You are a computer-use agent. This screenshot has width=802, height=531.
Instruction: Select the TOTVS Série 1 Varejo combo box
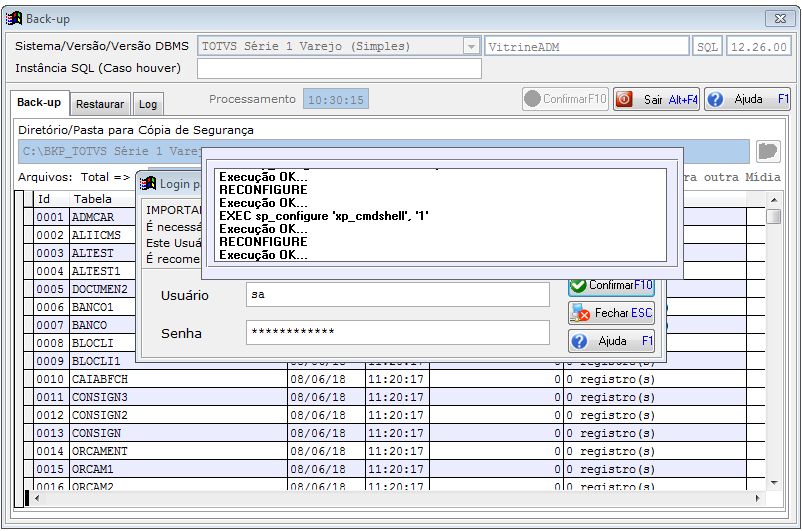pos(339,47)
